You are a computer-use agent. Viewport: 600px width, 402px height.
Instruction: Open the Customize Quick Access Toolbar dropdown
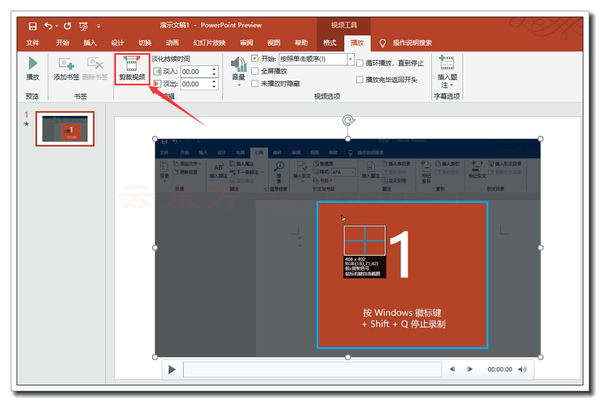(98, 26)
